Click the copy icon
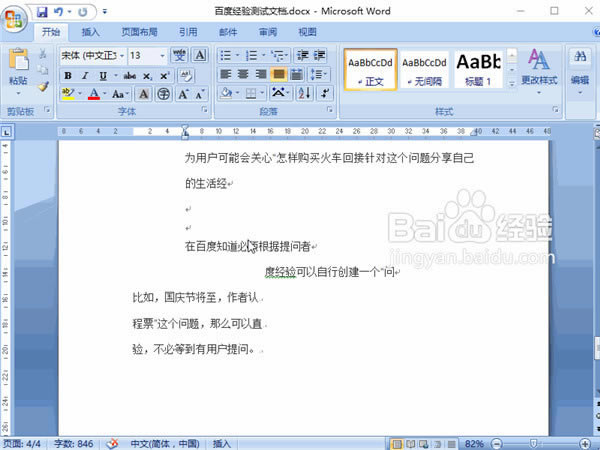The image size is (600, 450). 43,70
